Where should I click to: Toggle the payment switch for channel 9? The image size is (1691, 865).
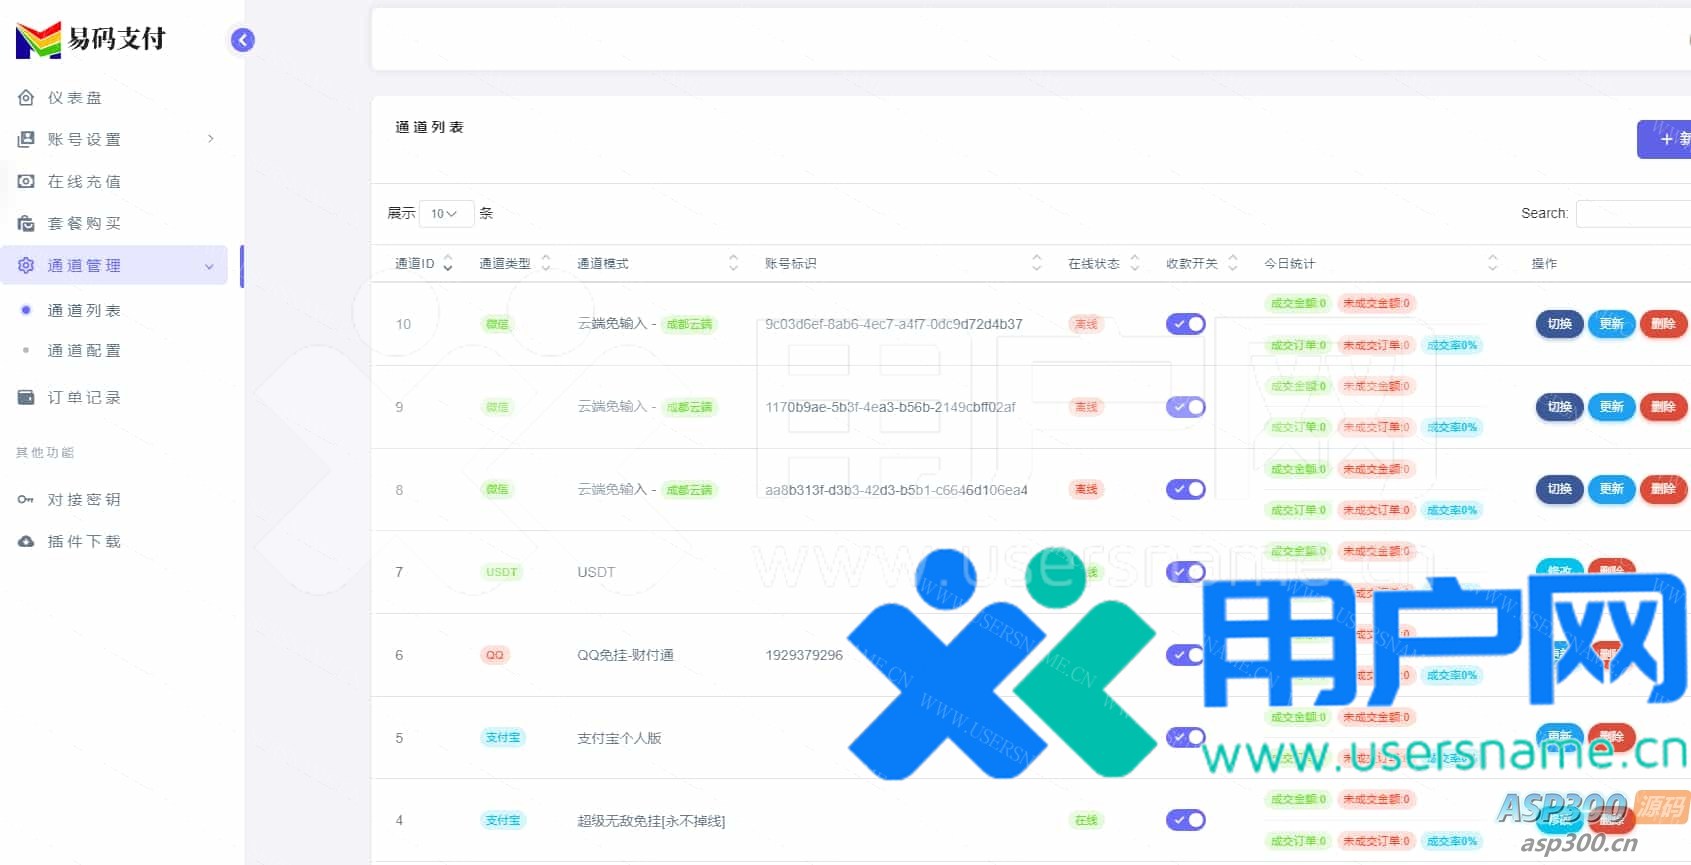coord(1185,407)
